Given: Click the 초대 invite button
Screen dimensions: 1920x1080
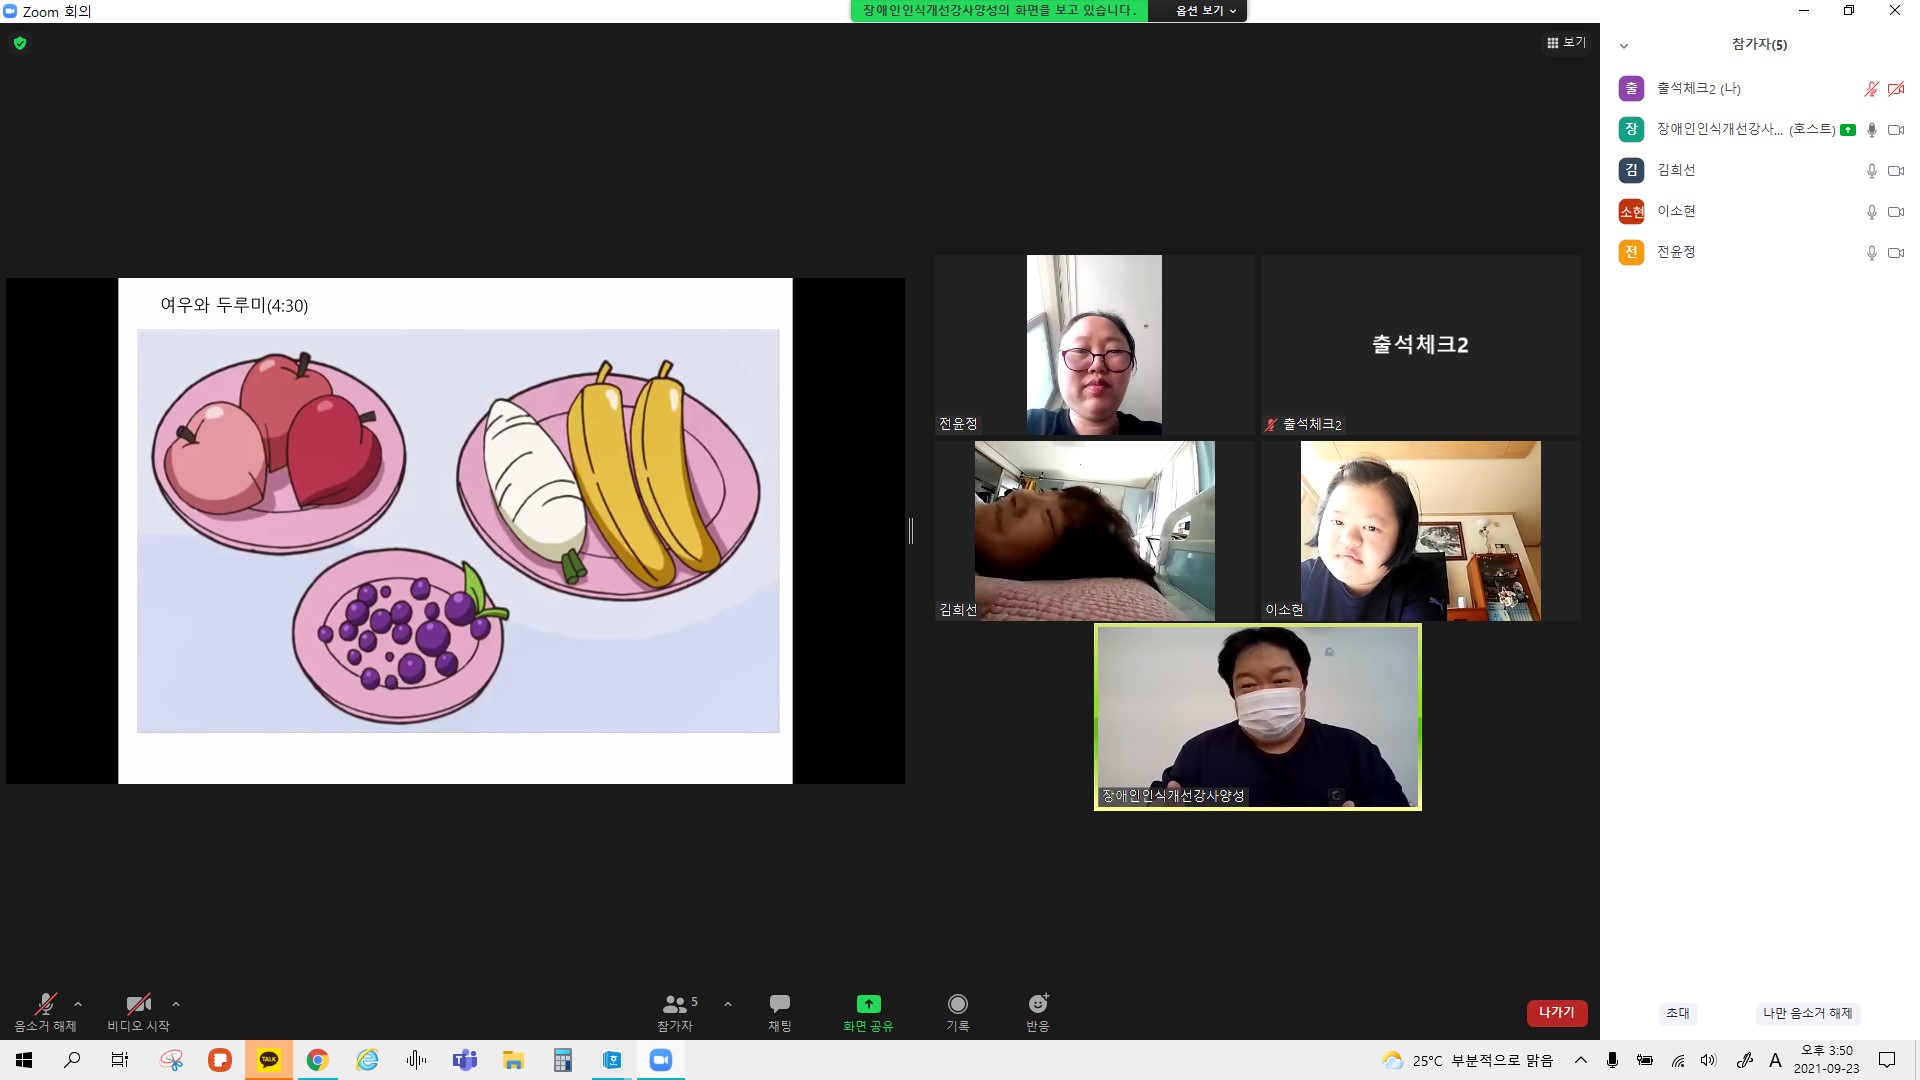Looking at the screenshot, I should coord(1678,1013).
